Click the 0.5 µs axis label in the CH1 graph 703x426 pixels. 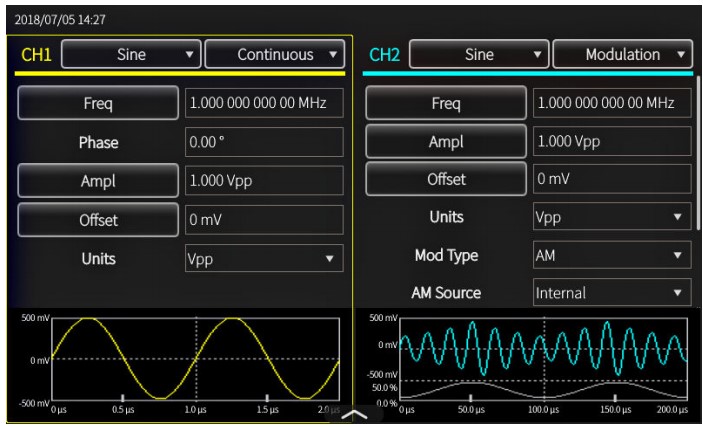tap(123, 410)
